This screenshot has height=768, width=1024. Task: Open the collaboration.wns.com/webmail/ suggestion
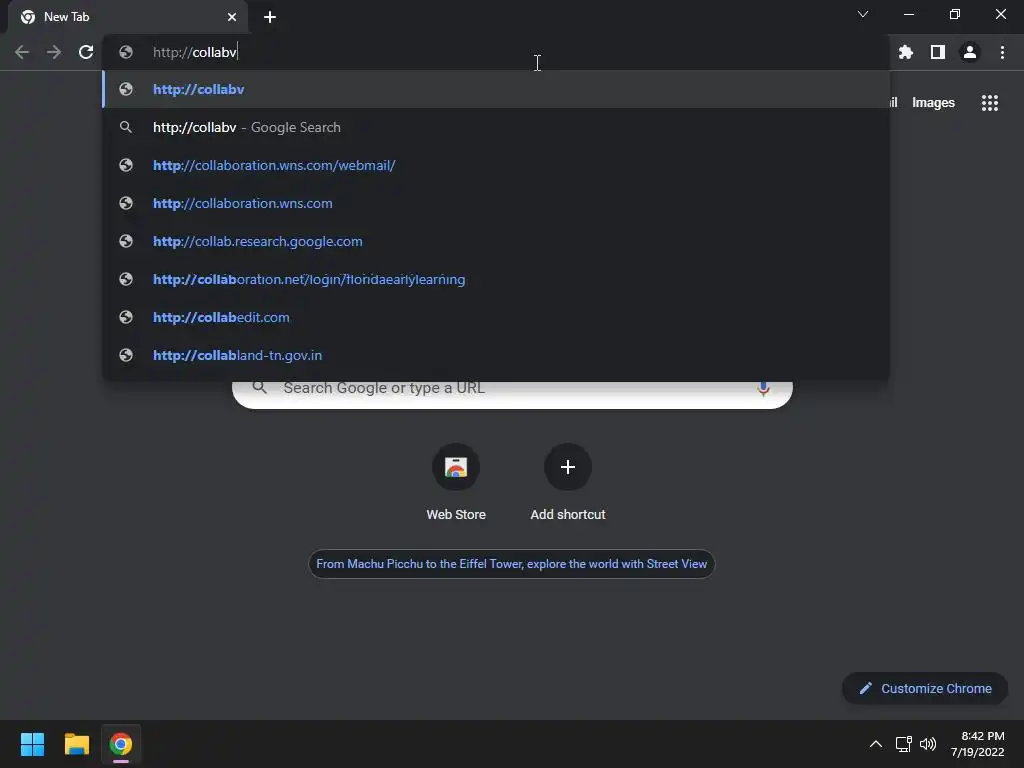496,165
